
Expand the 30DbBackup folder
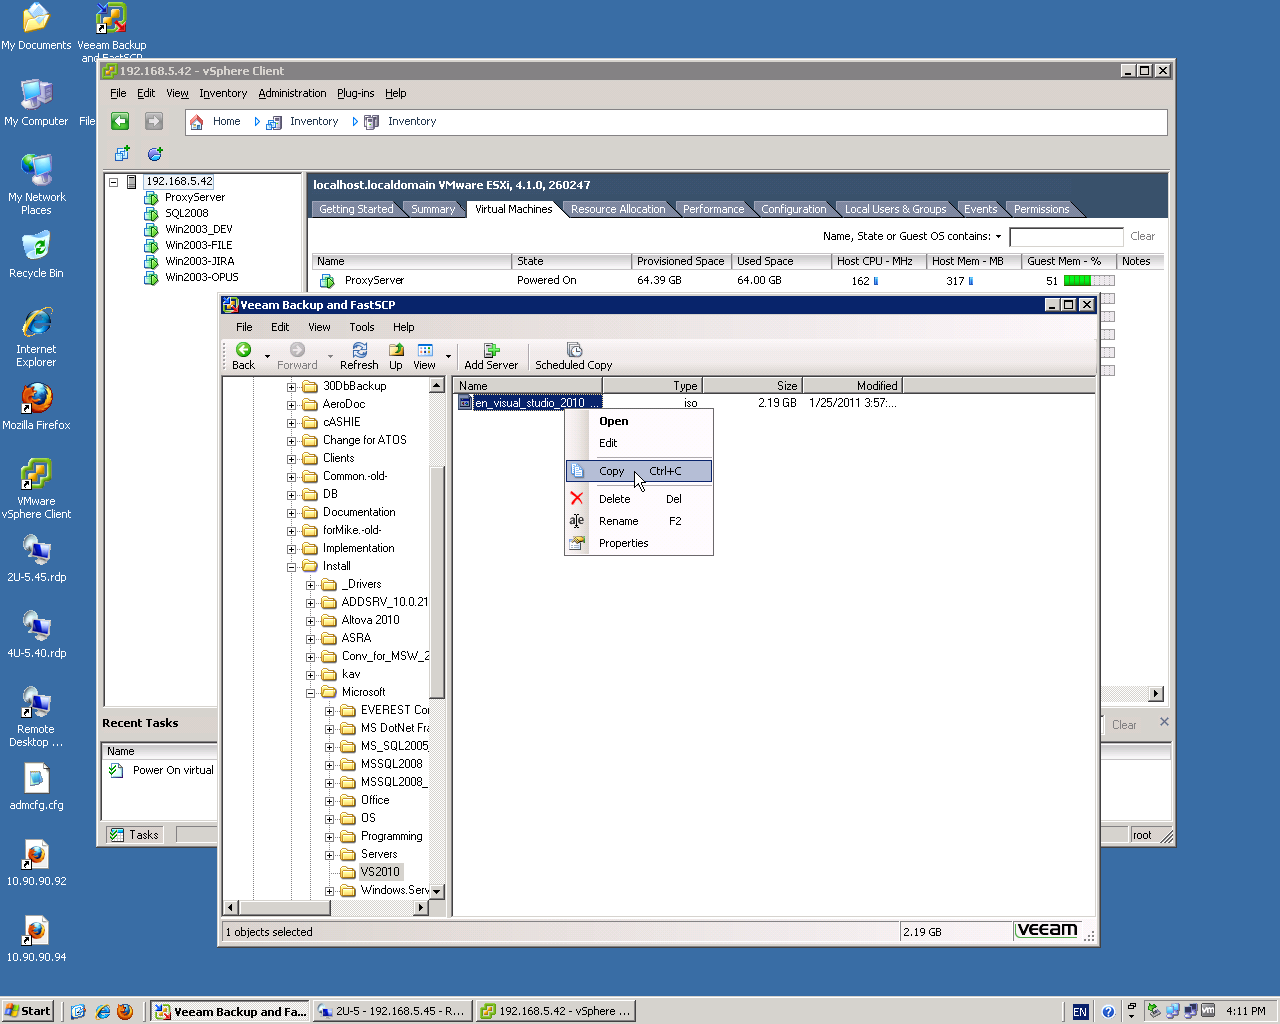coord(292,386)
